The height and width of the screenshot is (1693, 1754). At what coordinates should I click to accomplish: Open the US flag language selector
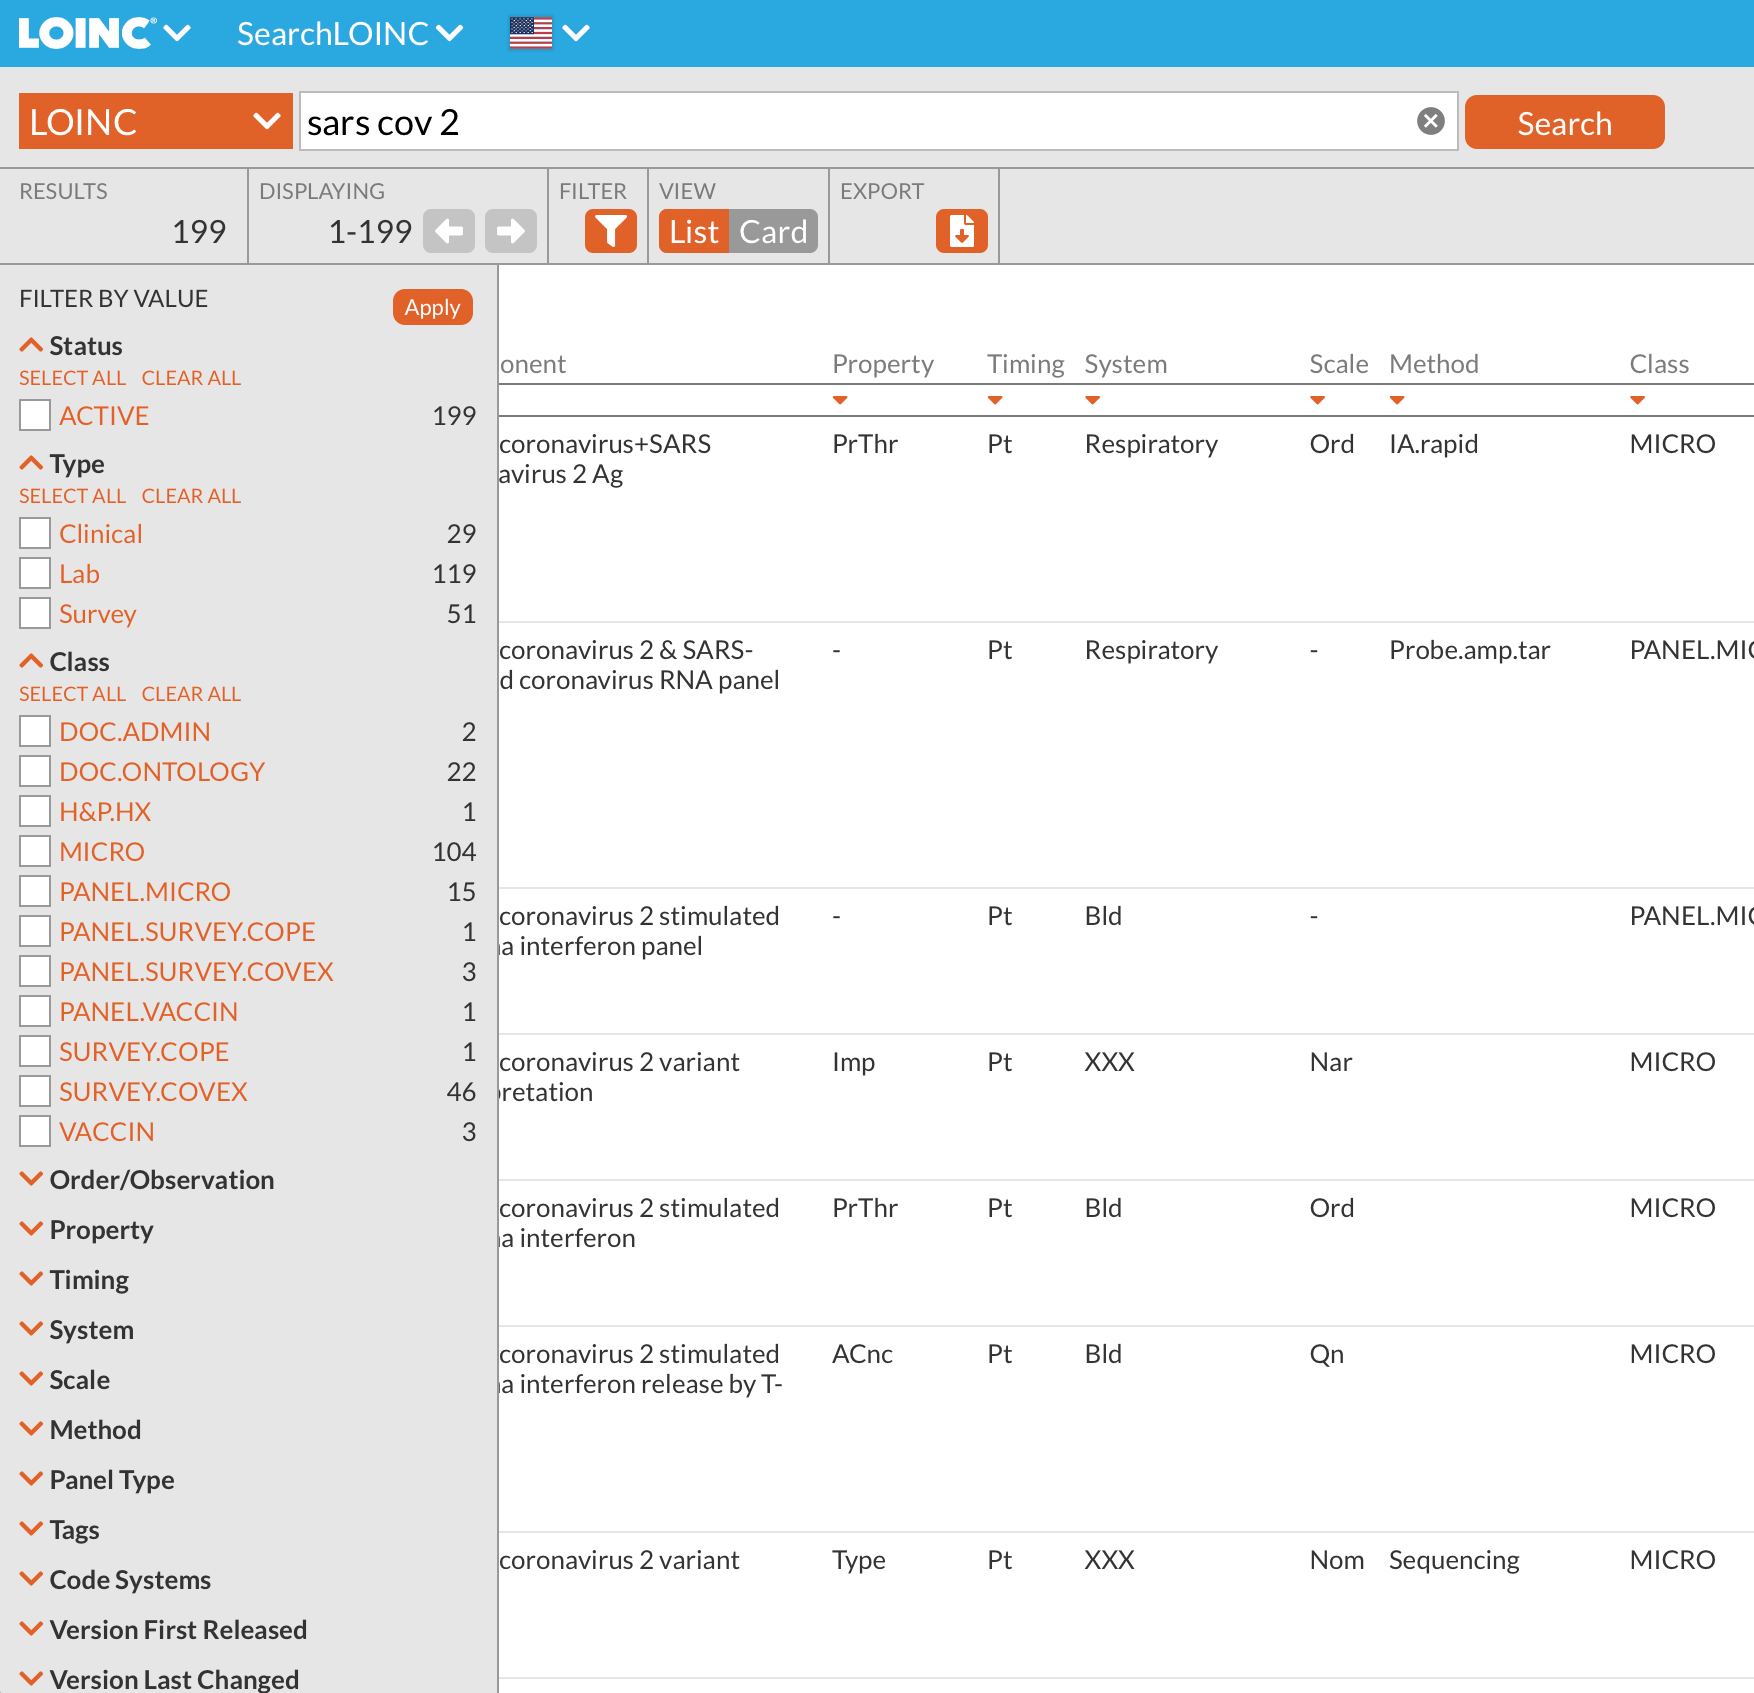coord(549,33)
